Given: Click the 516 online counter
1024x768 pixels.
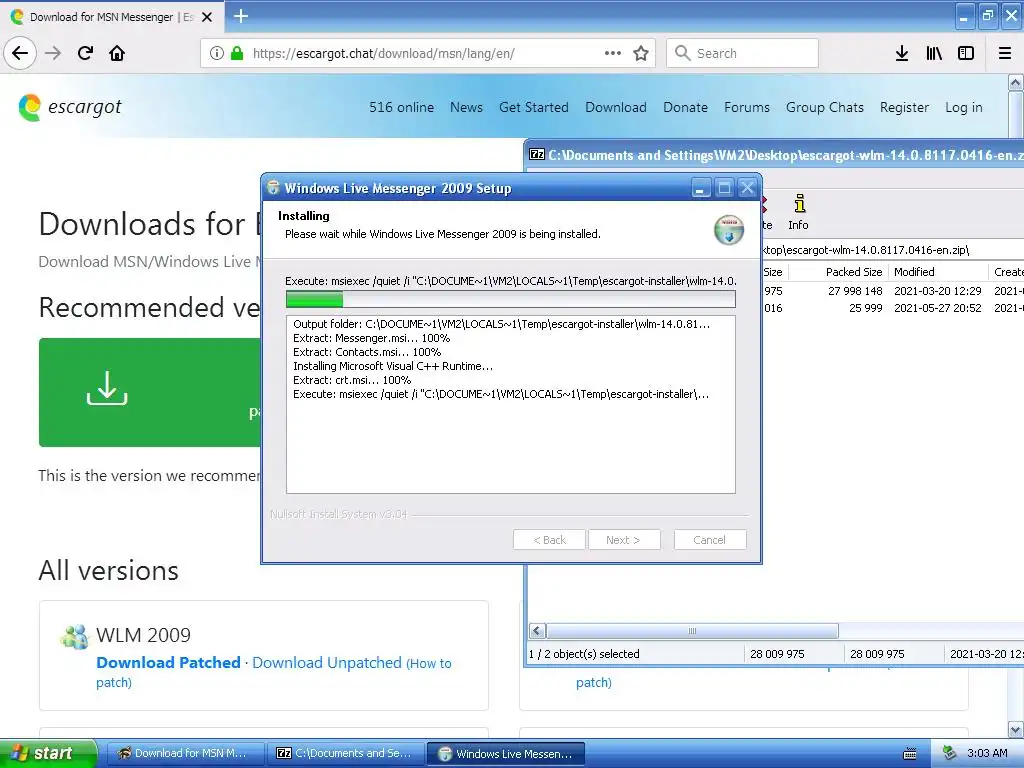Looking at the screenshot, I should (x=401, y=107).
